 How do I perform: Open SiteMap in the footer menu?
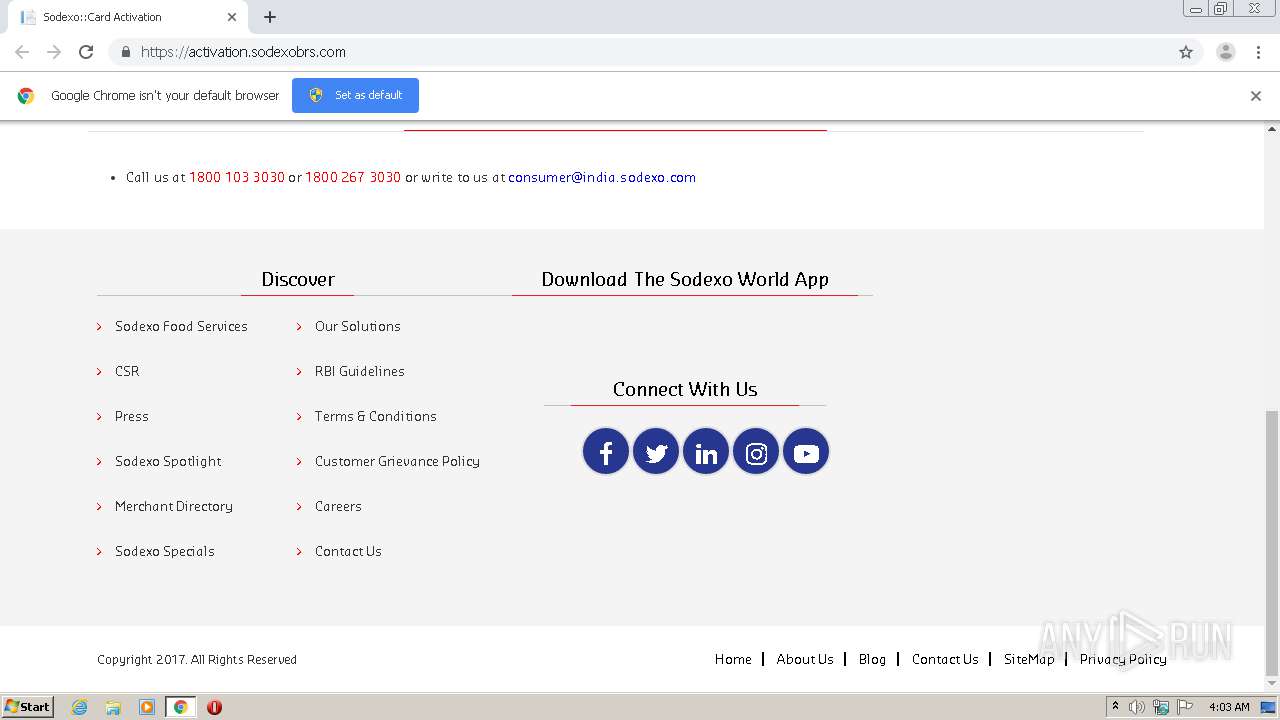click(1029, 659)
